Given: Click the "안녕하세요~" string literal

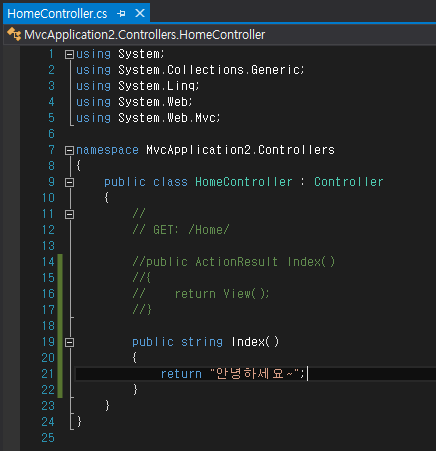Looking at the screenshot, I should (254, 373).
